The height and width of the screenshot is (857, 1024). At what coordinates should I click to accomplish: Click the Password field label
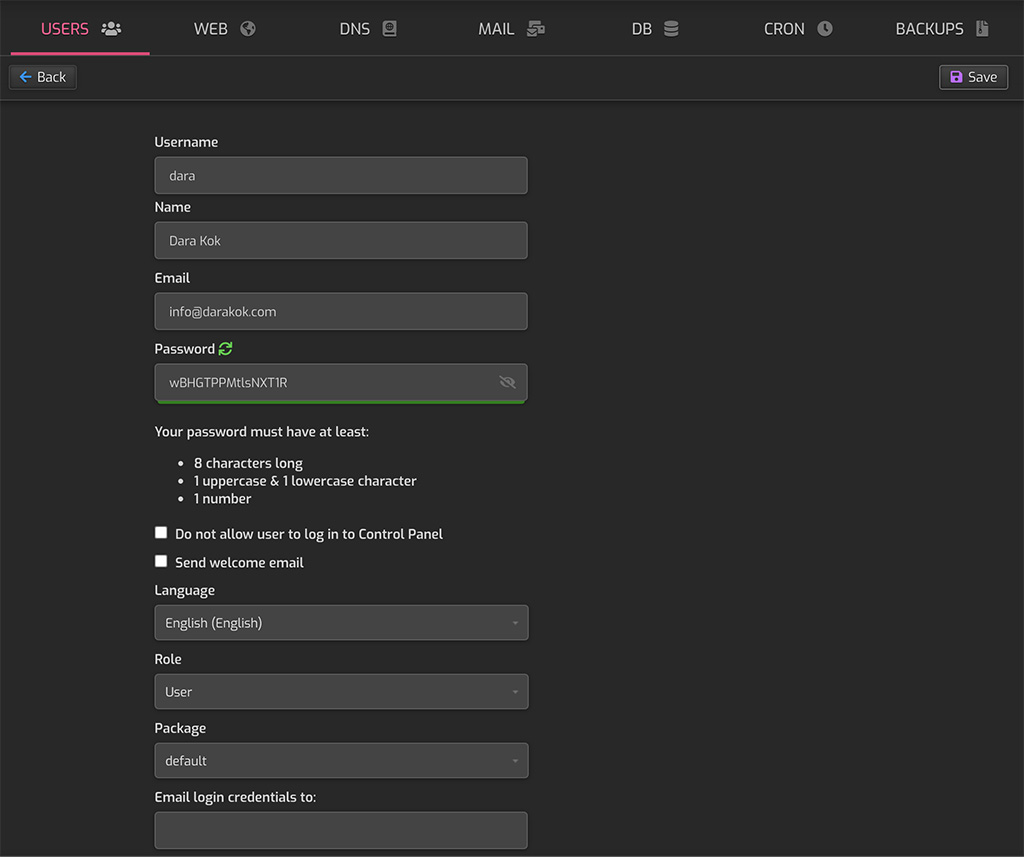(185, 349)
